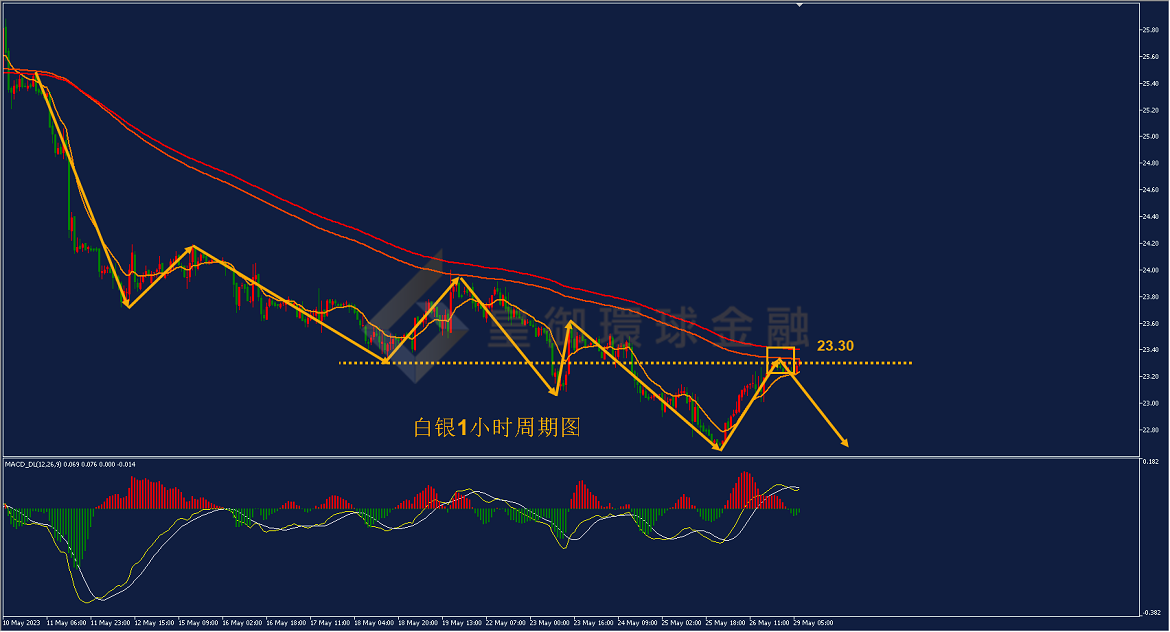This screenshot has width=1170, height=632.
Task: Click the 23.30 price annotation label
Action: [835, 345]
